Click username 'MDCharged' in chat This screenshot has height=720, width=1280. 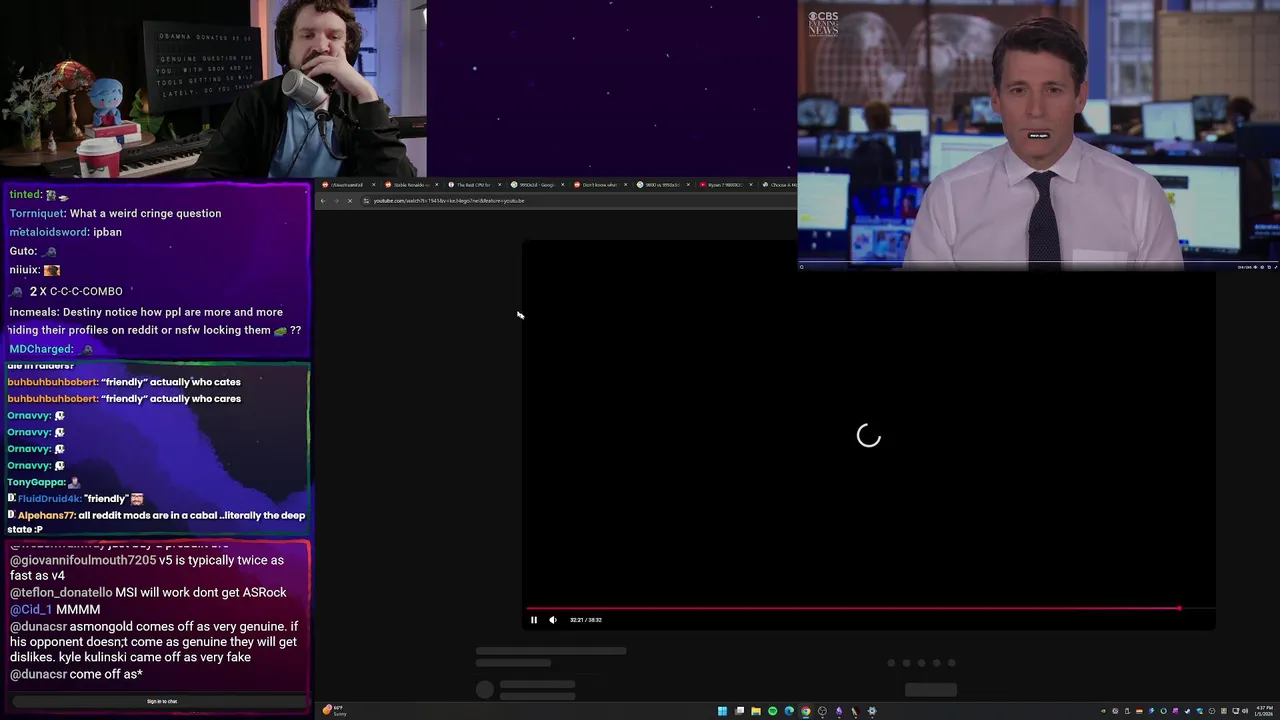click(41, 349)
